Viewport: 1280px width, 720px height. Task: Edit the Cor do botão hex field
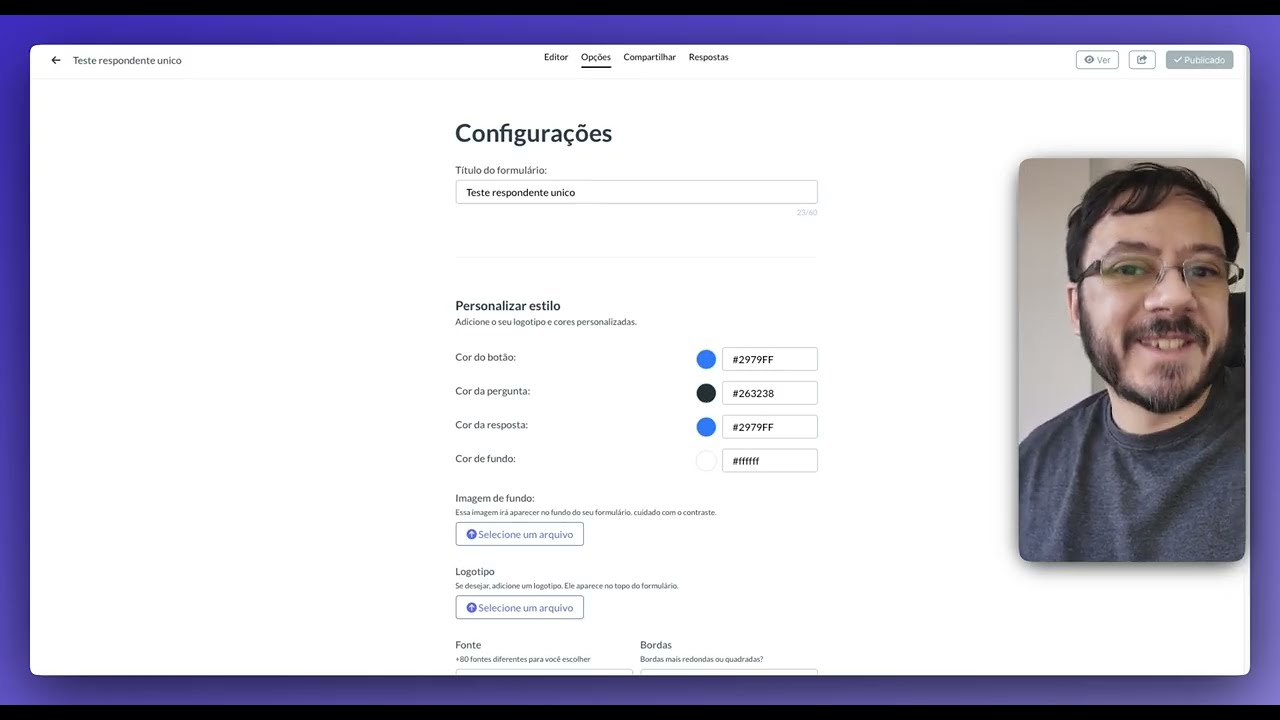point(770,359)
